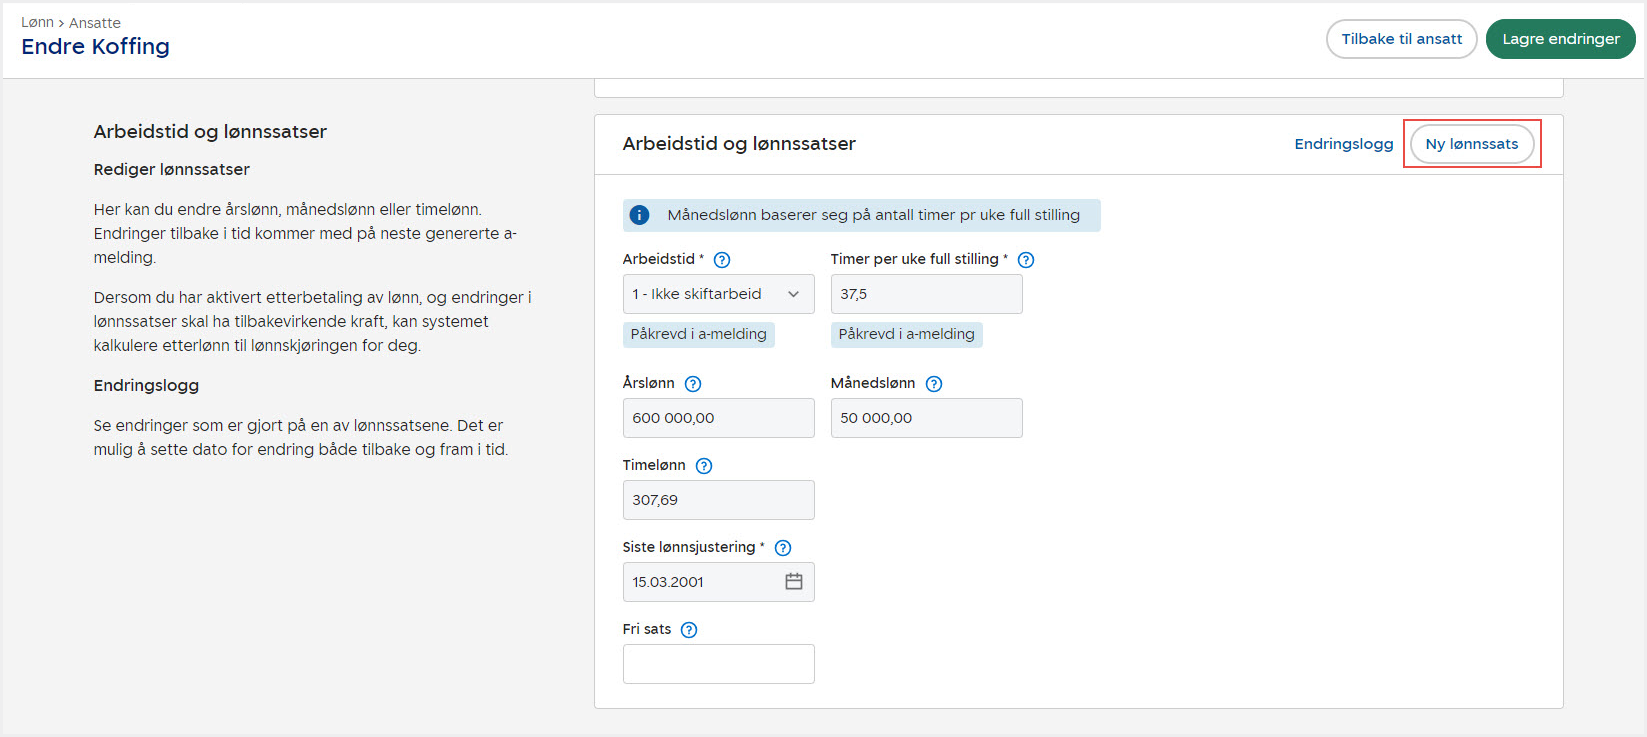
Task: Show help for Siste lønnsjustering
Action: (x=783, y=548)
